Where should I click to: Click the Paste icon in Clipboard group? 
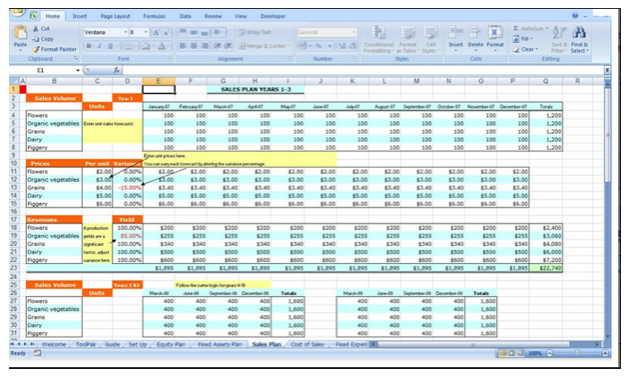tap(20, 33)
